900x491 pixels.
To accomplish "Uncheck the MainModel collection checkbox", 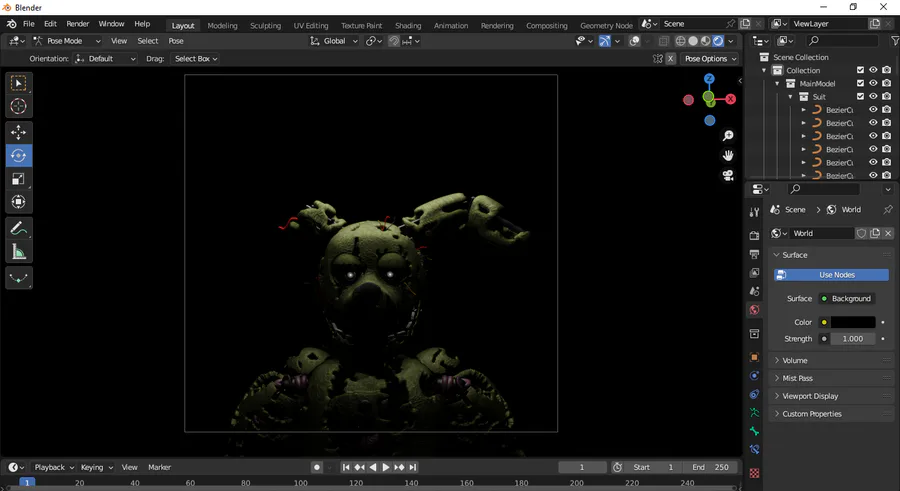I will (x=860, y=83).
